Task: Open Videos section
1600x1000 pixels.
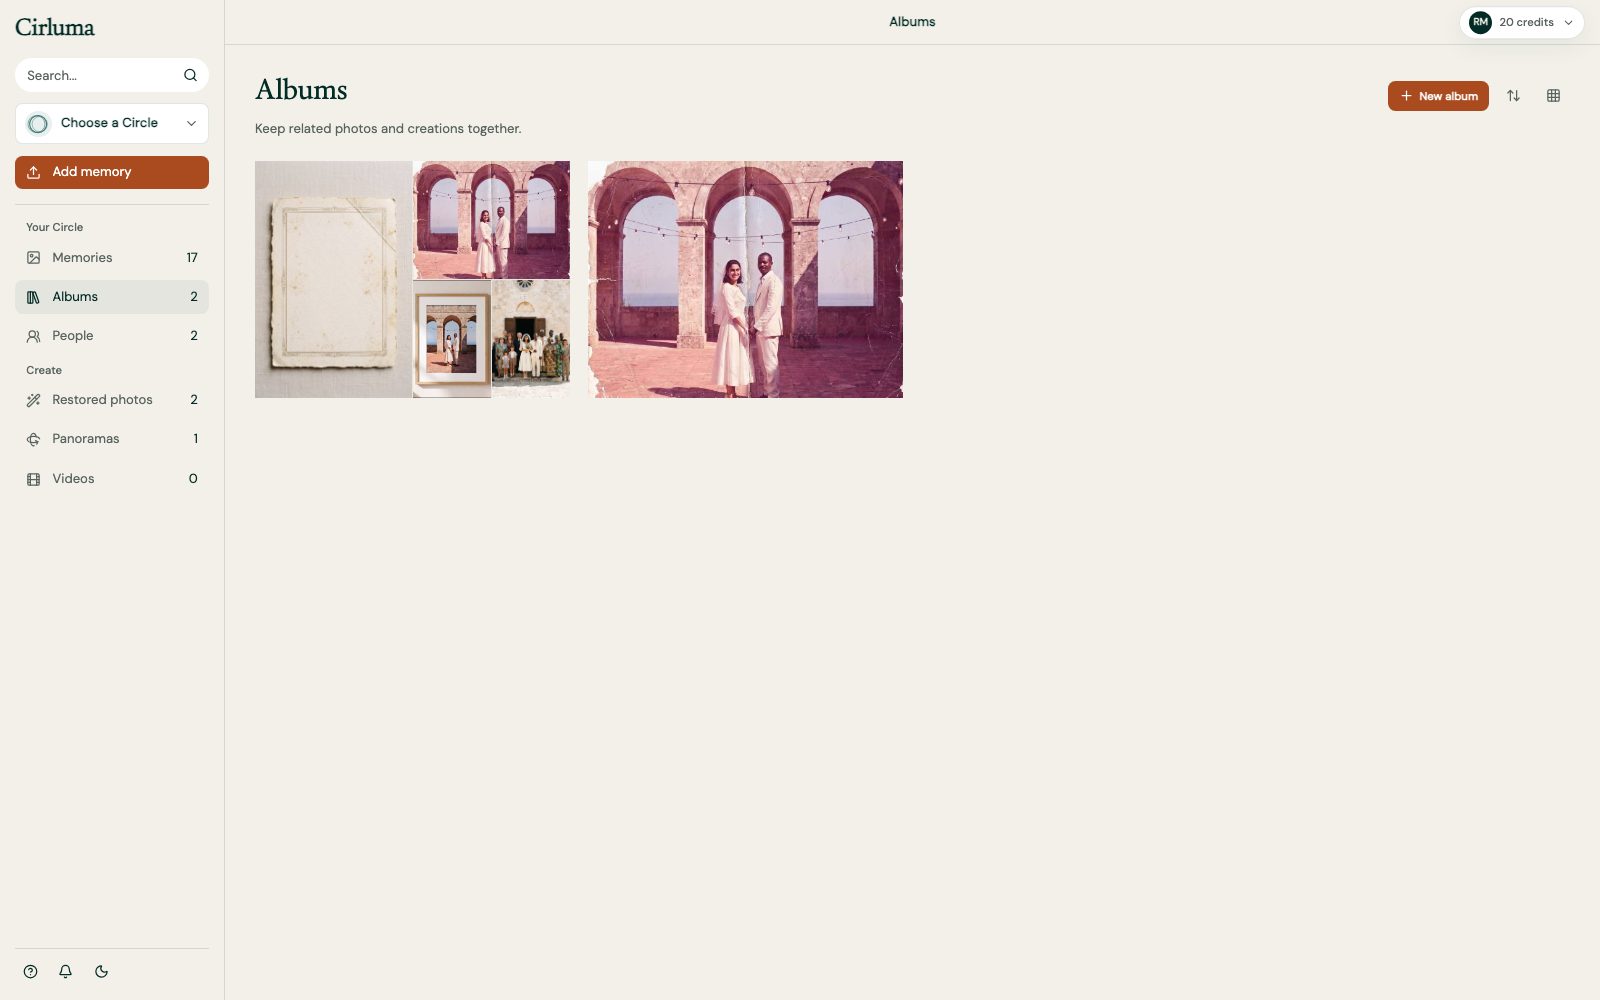Action: coord(112,479)
